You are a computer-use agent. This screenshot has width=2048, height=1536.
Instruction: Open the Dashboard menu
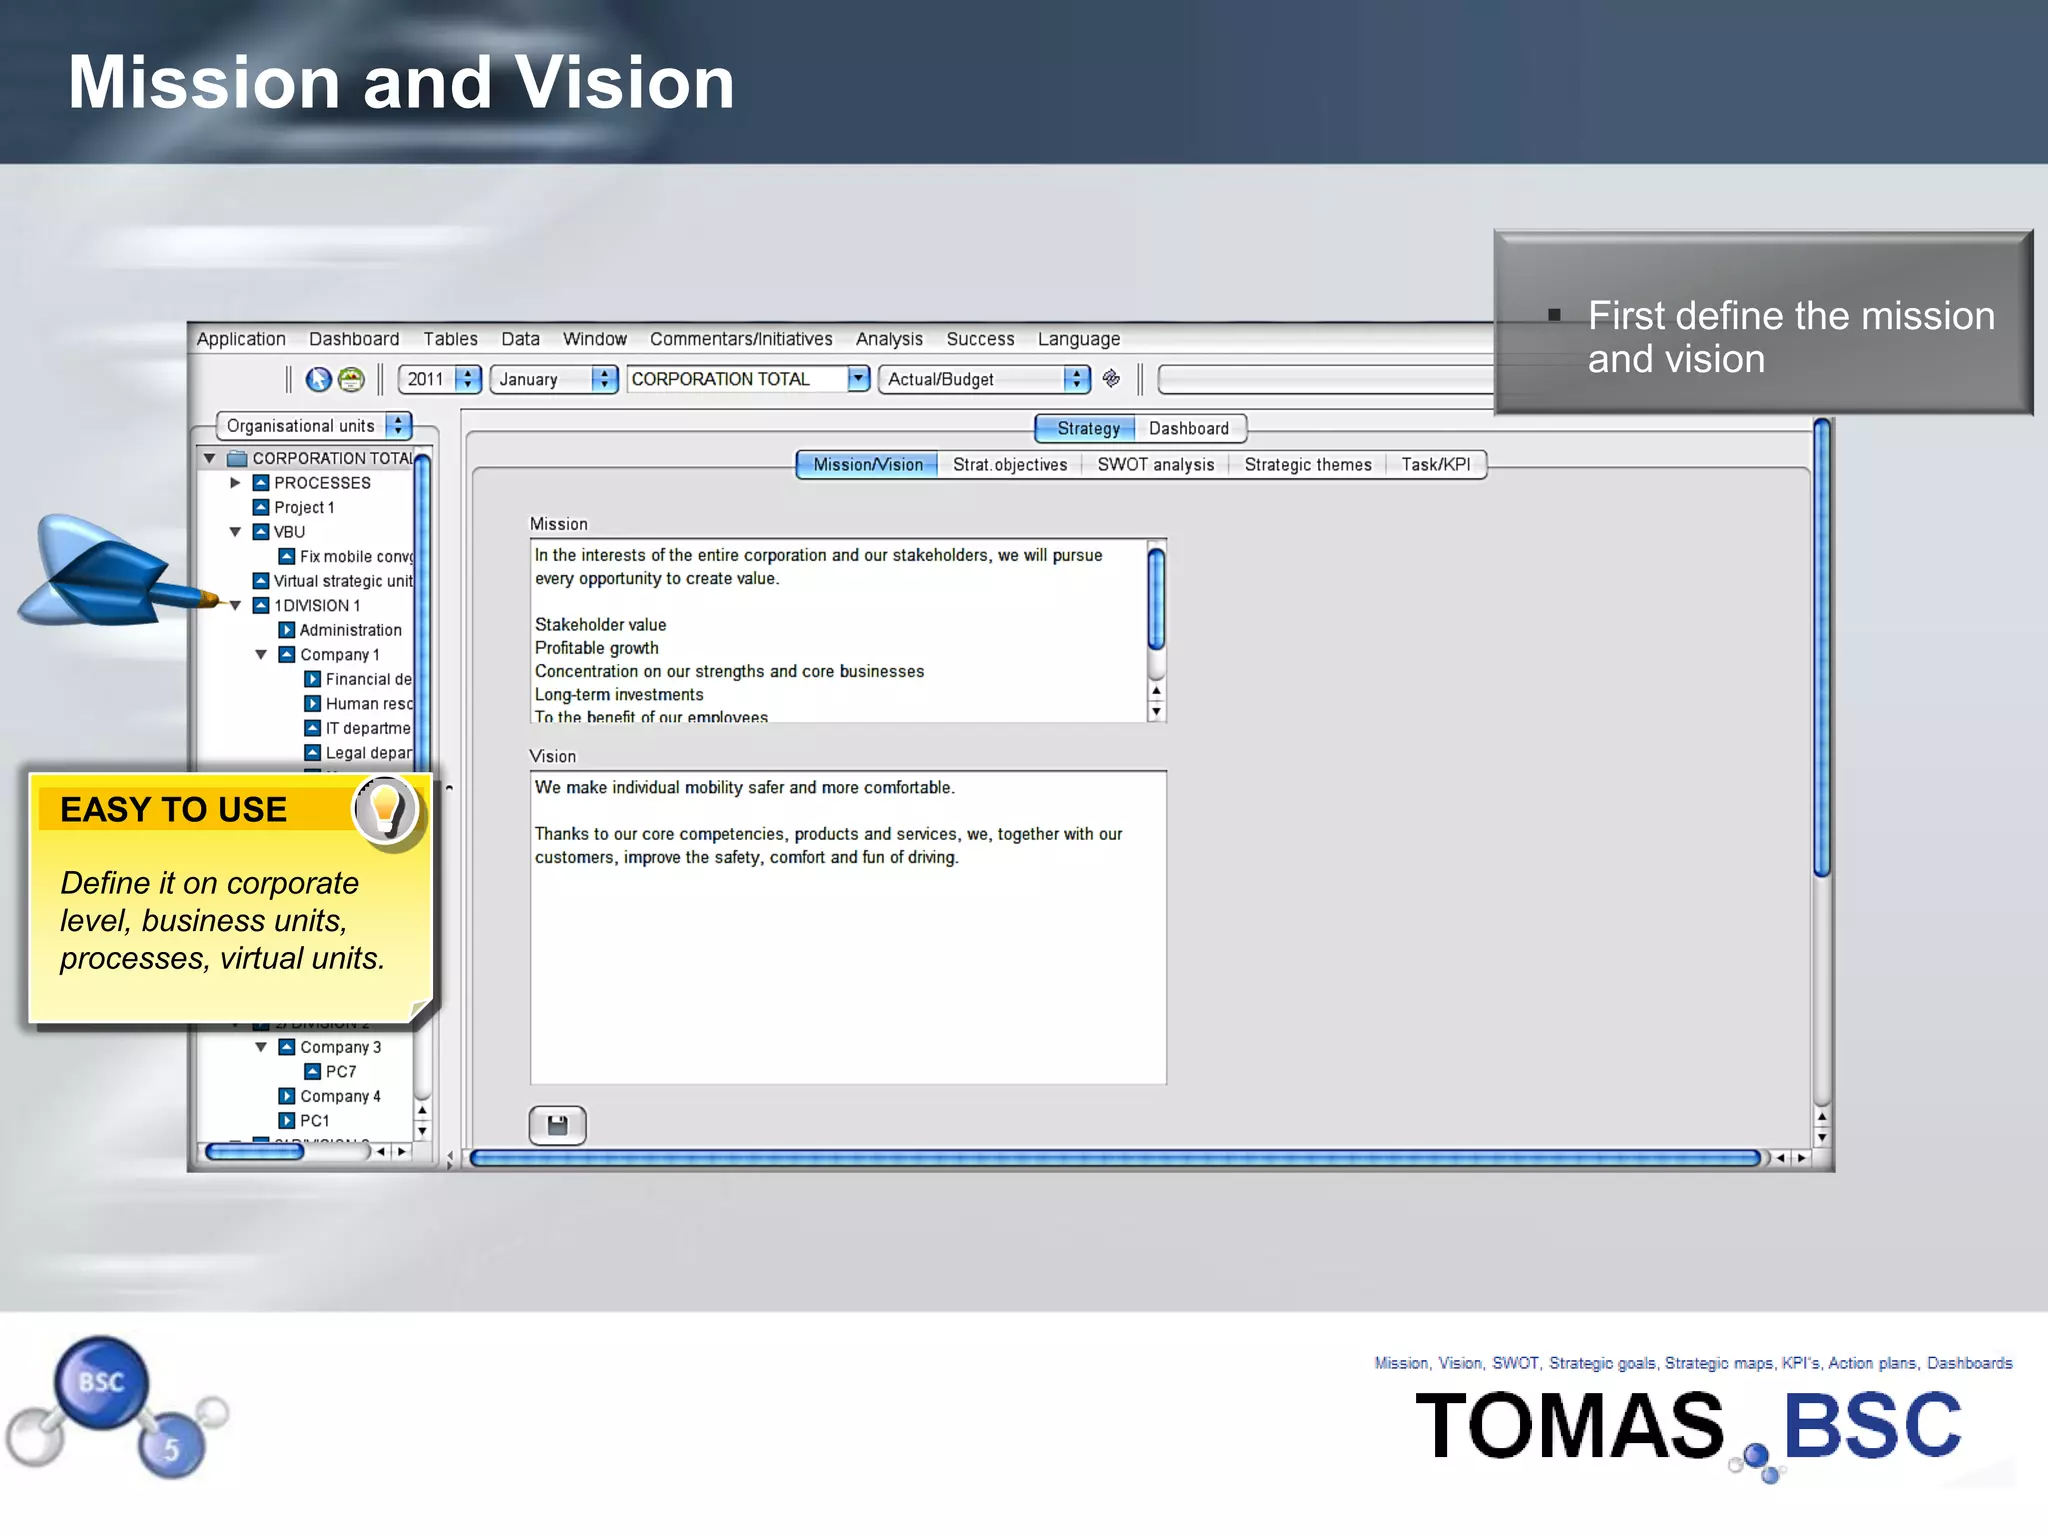tap(354, 339)
